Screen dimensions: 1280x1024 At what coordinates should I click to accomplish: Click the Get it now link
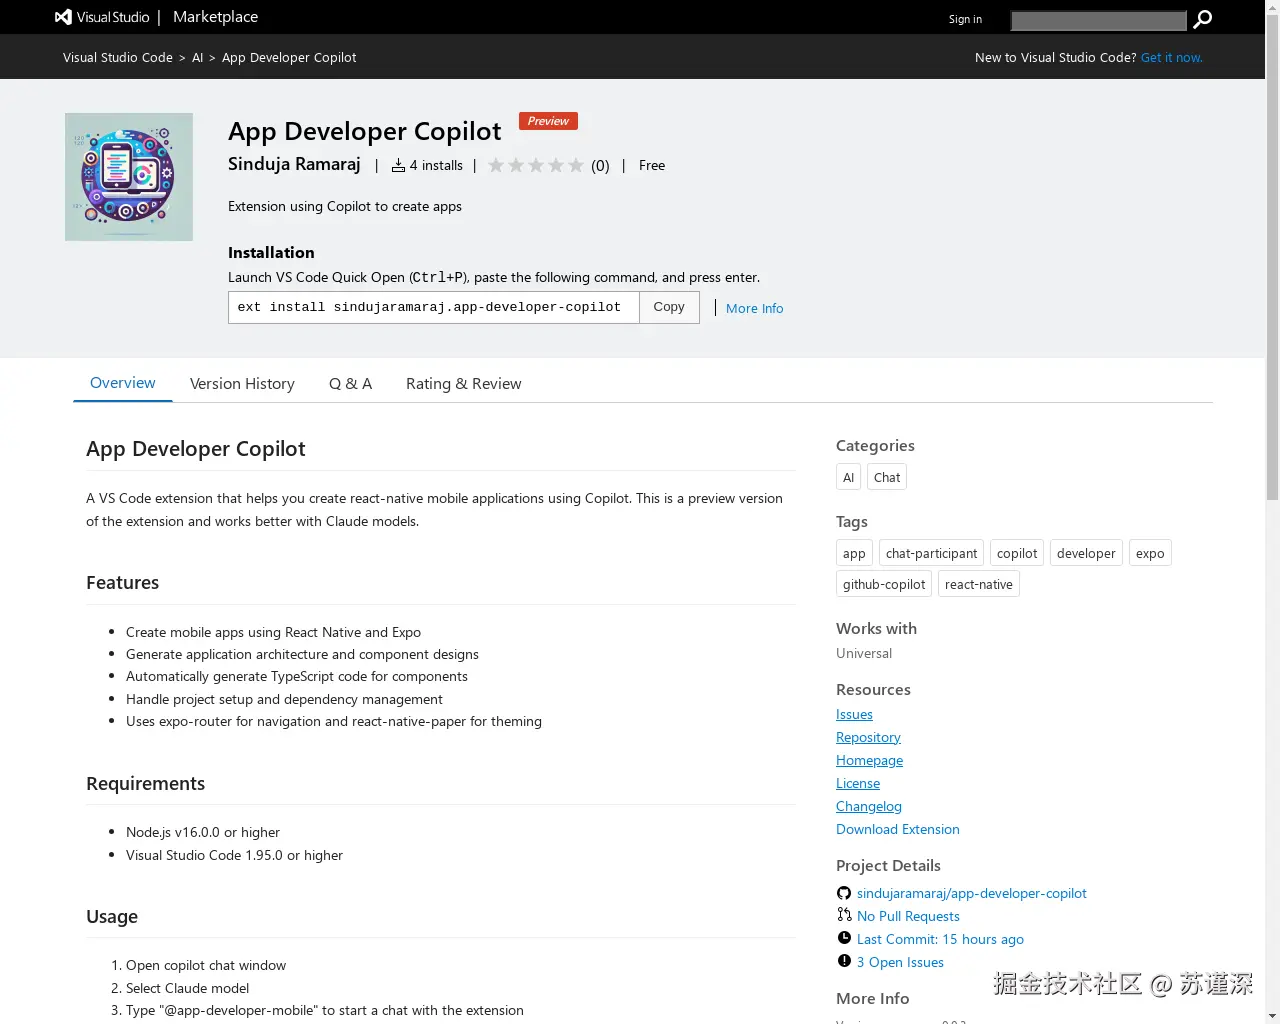1171,57
